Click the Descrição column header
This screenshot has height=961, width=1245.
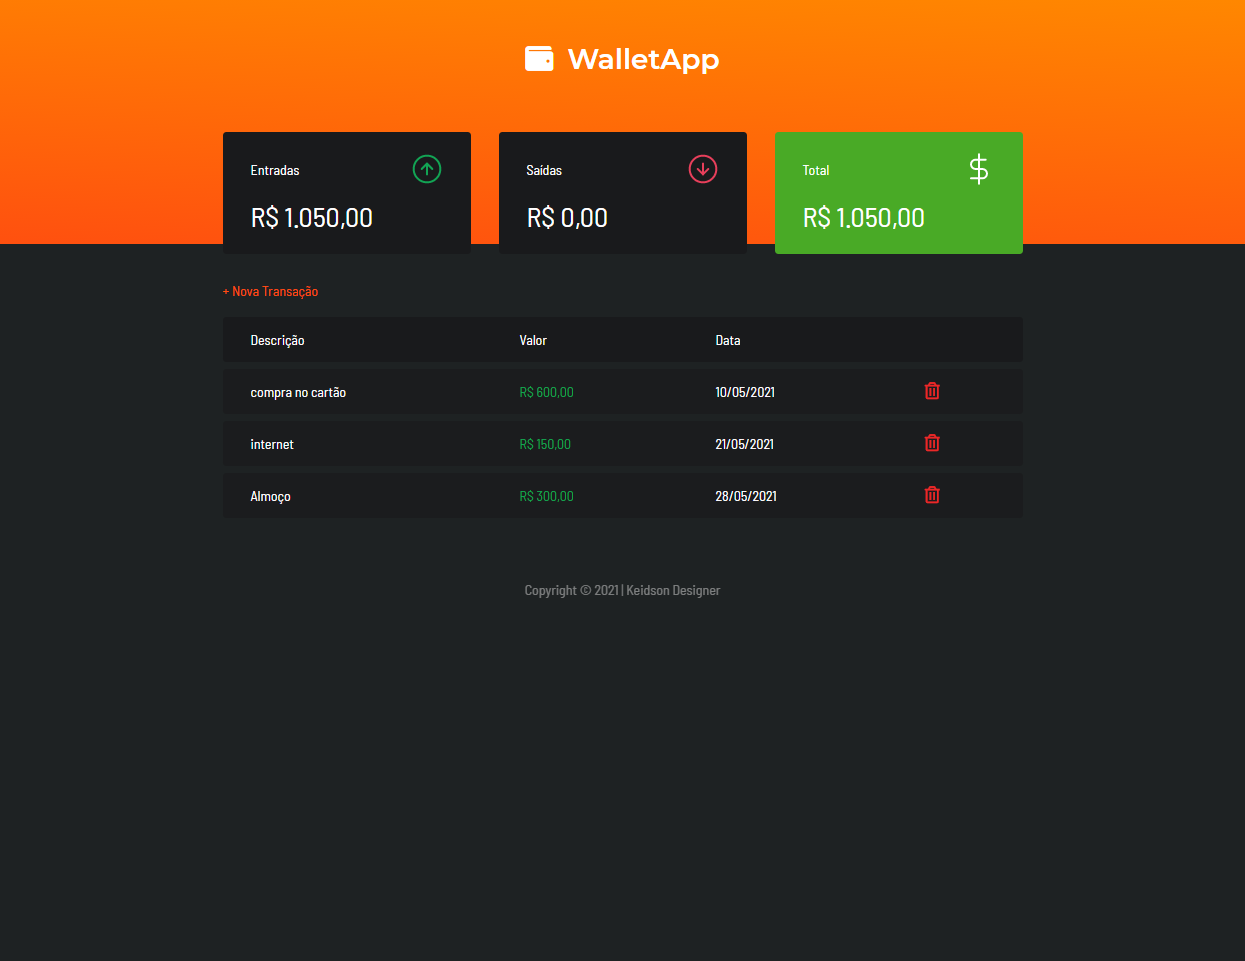pyautogui.click(x=277, y=340)
